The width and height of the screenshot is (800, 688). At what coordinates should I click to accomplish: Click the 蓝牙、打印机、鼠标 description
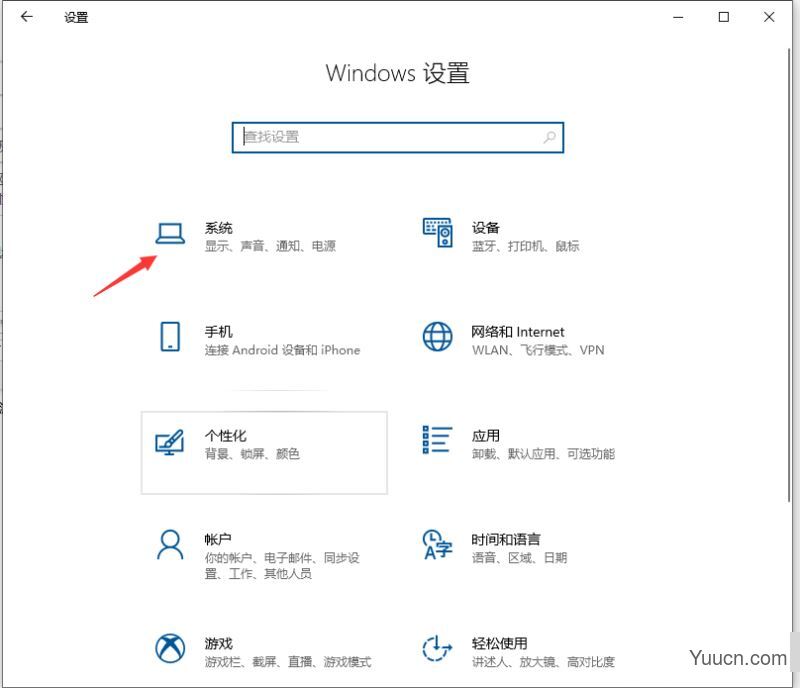click(x=525, y=246)
